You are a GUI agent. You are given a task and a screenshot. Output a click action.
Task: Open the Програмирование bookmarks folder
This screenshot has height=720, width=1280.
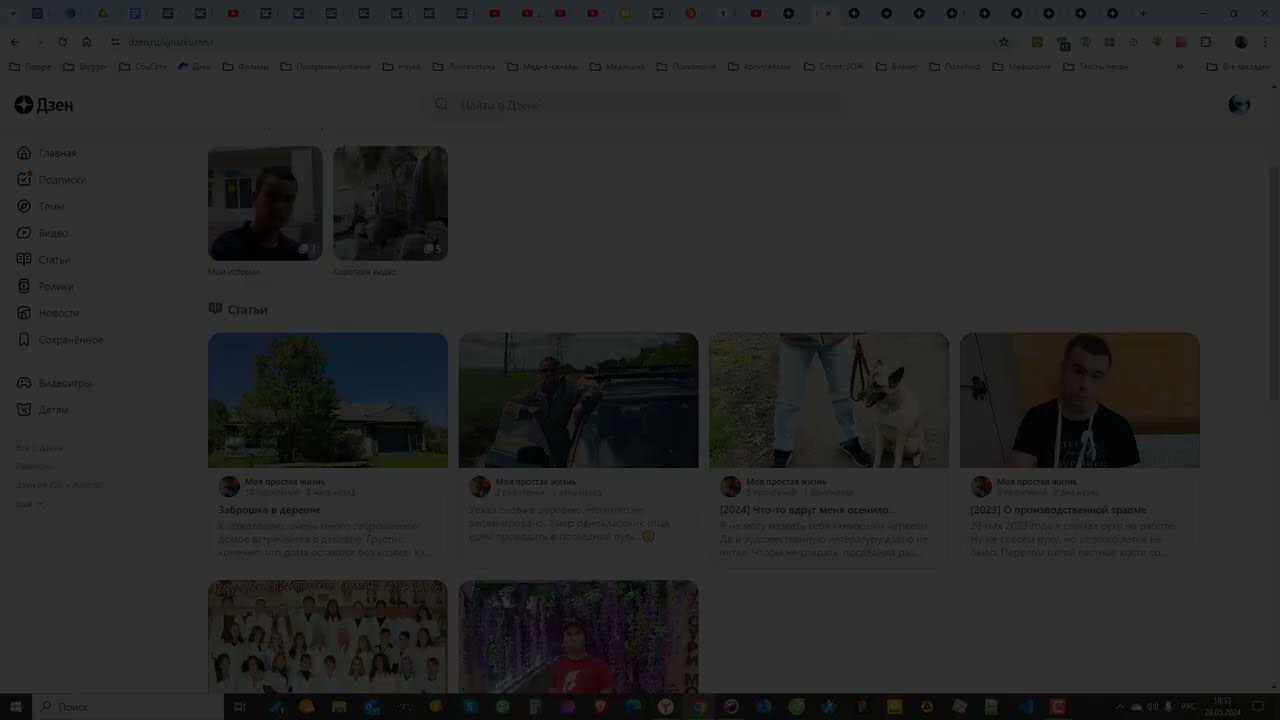tap(326, 67)
